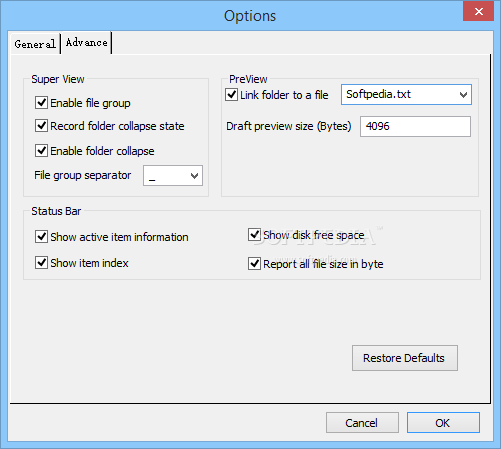Viewport: 501px width, 449px height.
Task: Open the File group separator dropdown
Action: tap(173, 176)
